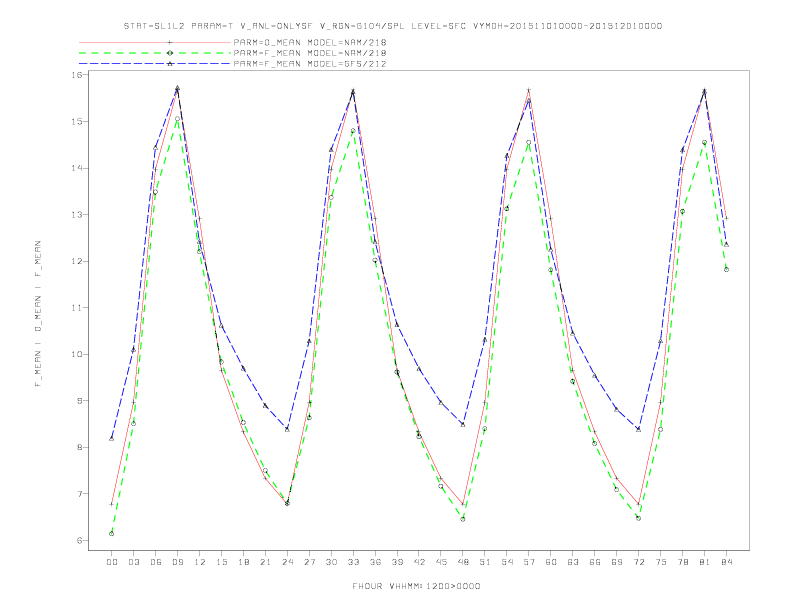The width and height of the screenshot is (792, 612).
Task: Click x-axis tick label 69
Action: [617, 562]
